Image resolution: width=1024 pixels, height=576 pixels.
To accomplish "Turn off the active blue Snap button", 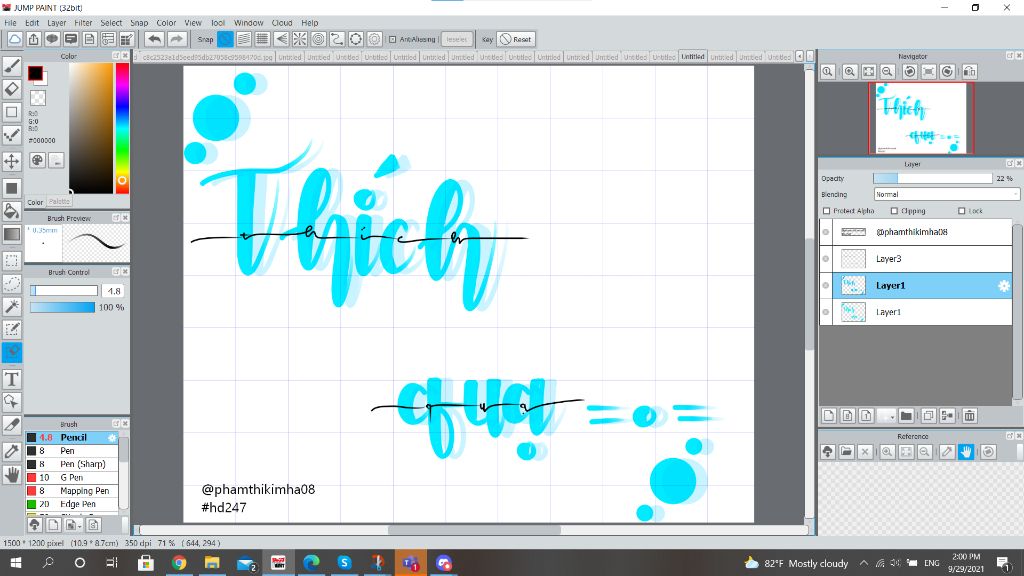I will (x=225, y=39).
